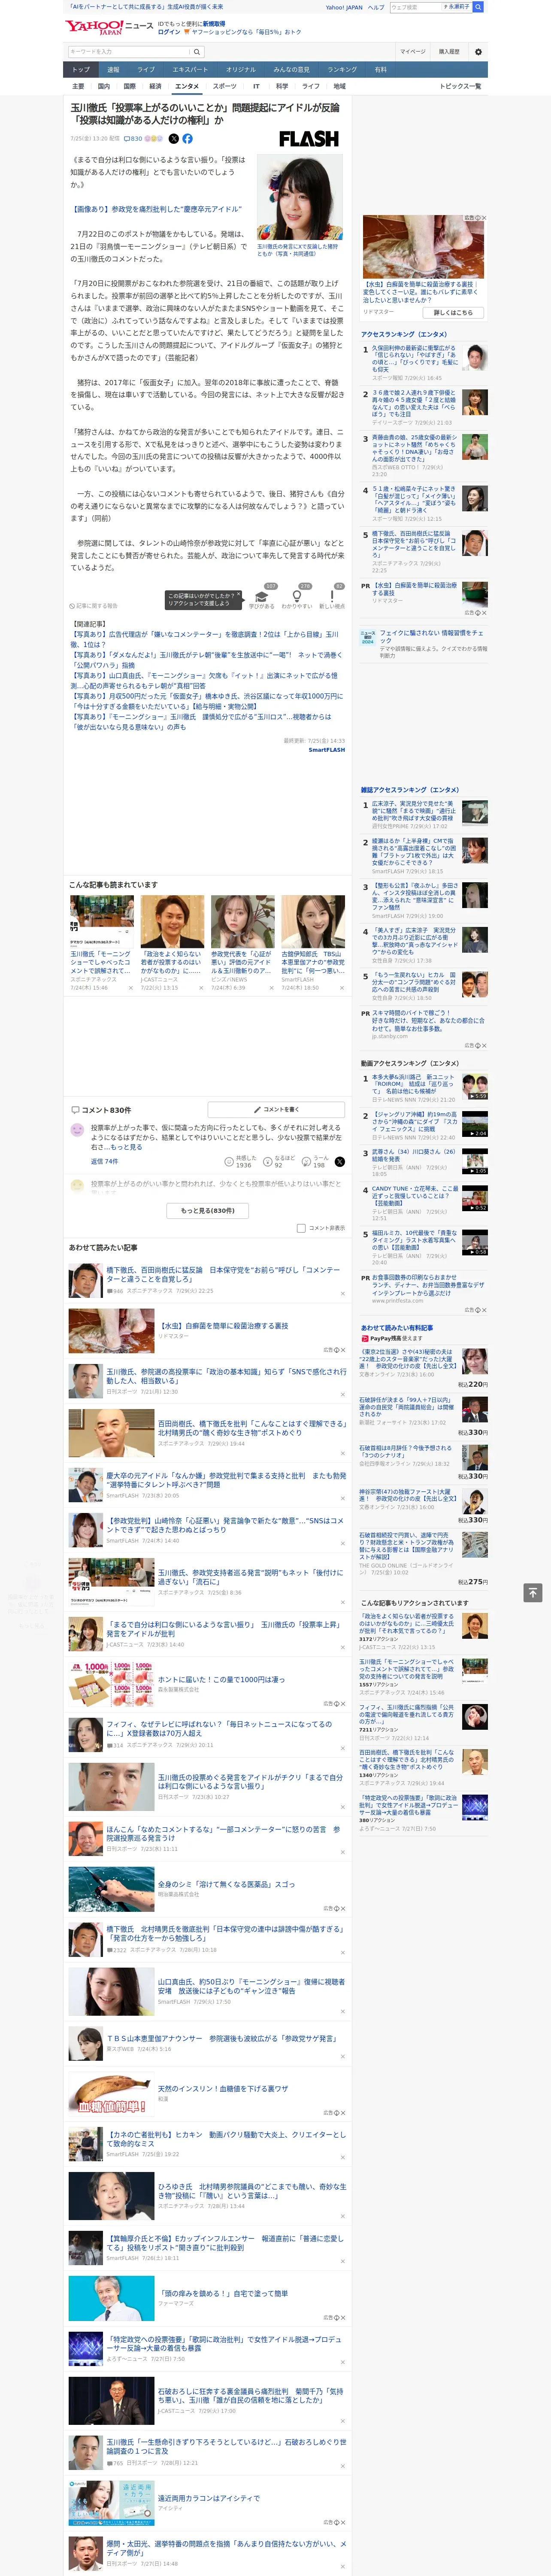This screenshot has width=551, height=2576.
Task: Open settings via gear icon in header
Action: (x=478, y=51)
